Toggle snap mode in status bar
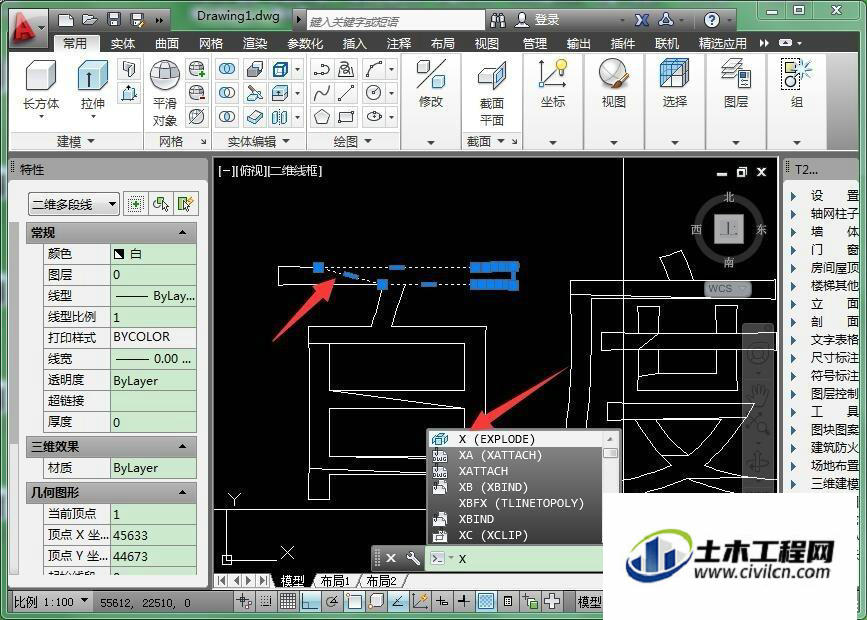Screen dimensions: 867x620 266,601
